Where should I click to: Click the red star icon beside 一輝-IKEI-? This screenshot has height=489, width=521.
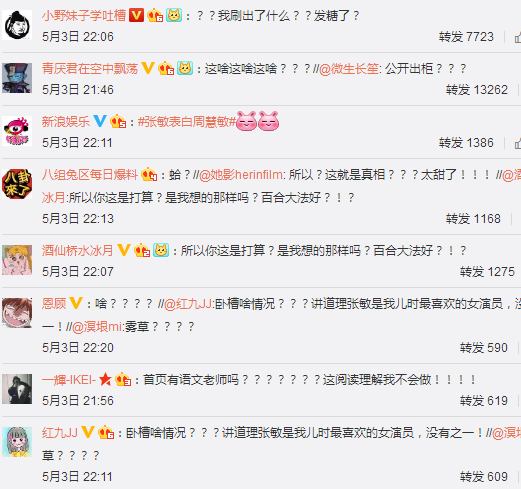pyautogui.click(x=105, y=379)
